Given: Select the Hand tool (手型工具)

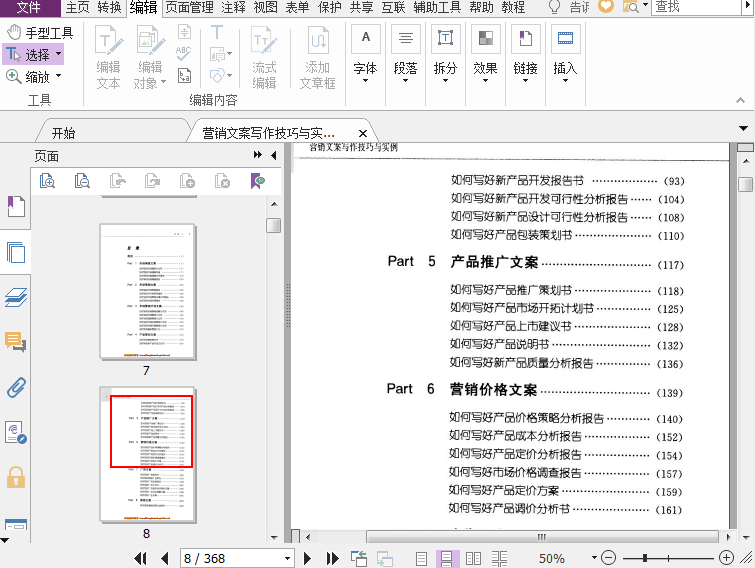Looking at the screenshot, I should 40,33.
